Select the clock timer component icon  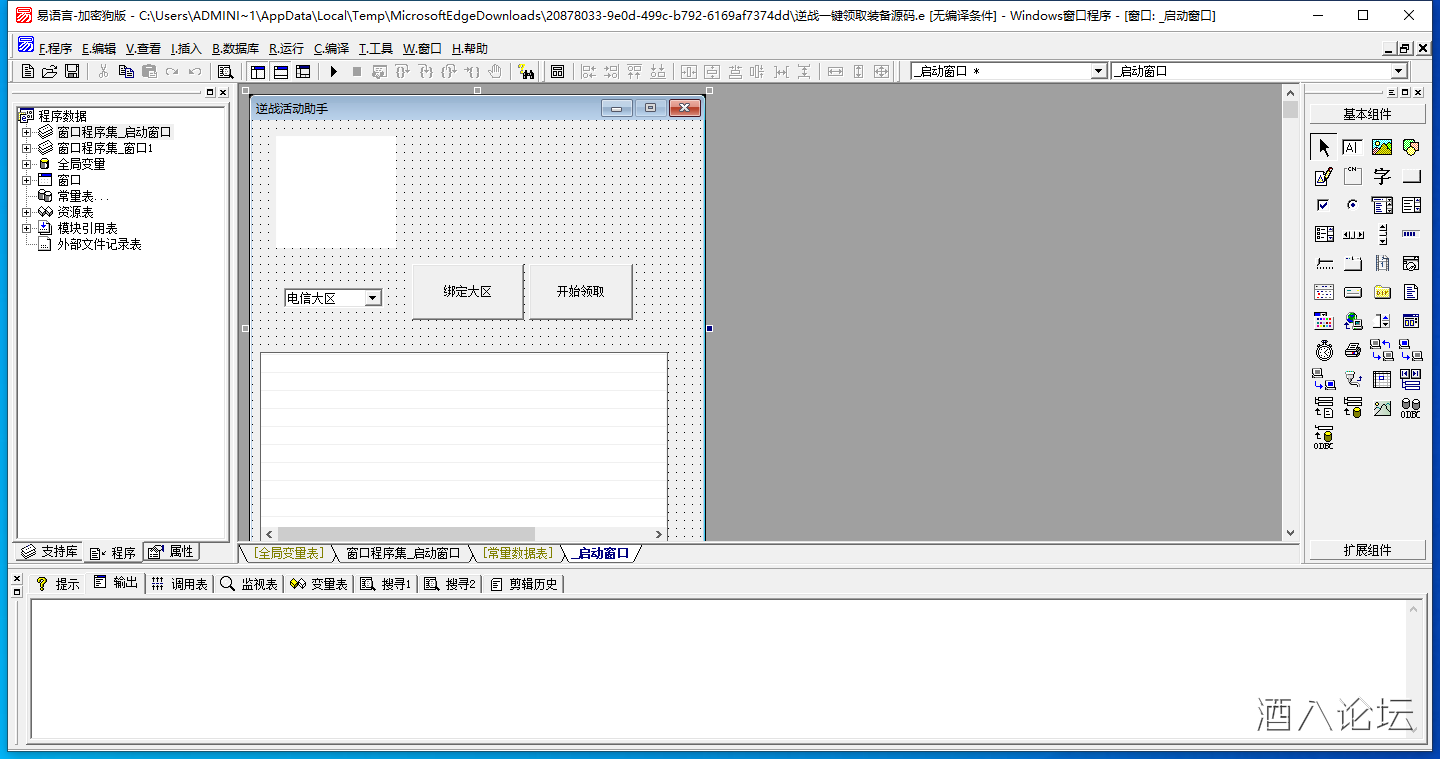(1324, 350)
